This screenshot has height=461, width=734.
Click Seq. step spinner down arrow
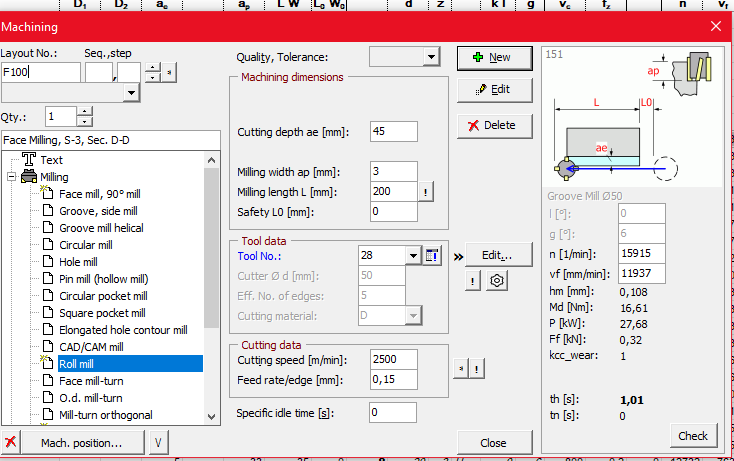[153, 78]
